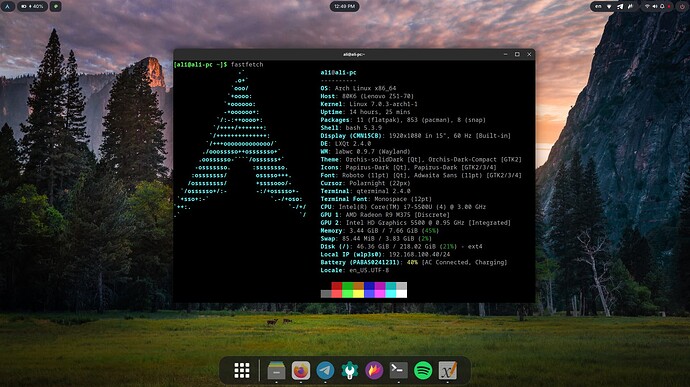The height and width of the screenshot is (387, 690).
Task: Click the flame tray icon in top panel
Action: [631, 6]
